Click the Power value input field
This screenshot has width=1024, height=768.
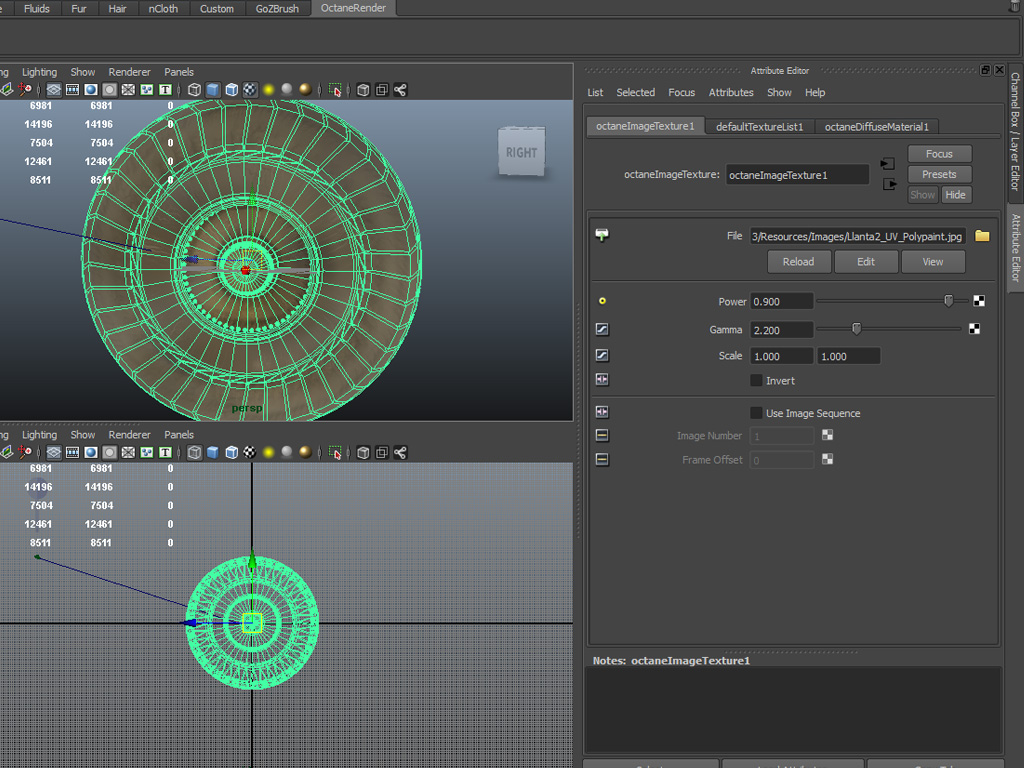click(781, 302)
